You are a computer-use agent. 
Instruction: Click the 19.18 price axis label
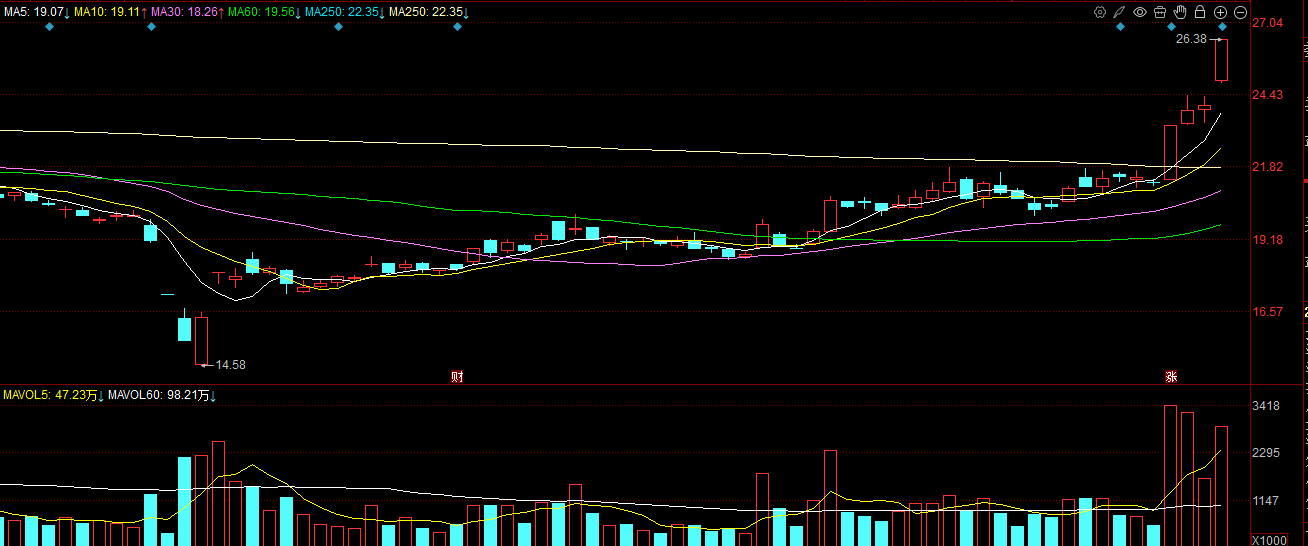[1268, 240]
